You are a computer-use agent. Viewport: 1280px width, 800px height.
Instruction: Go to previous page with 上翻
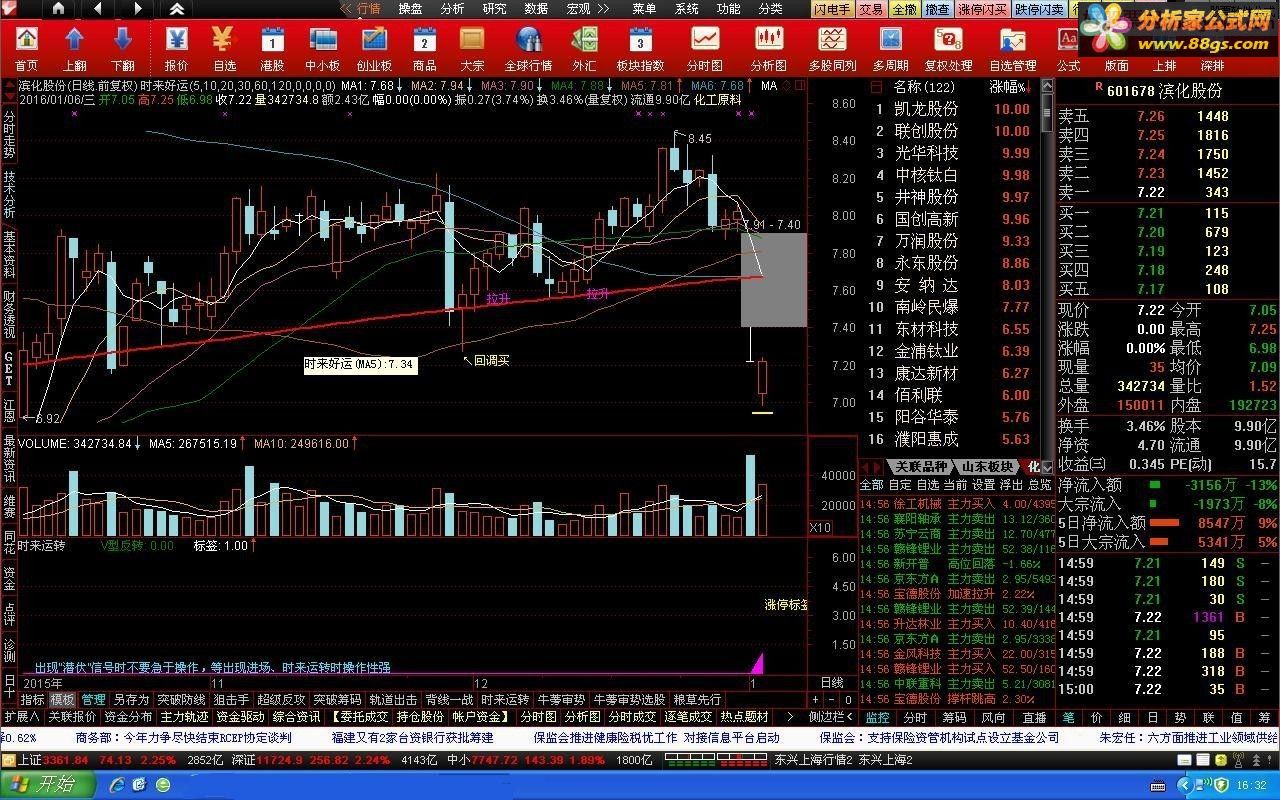[x=75, y=48]
